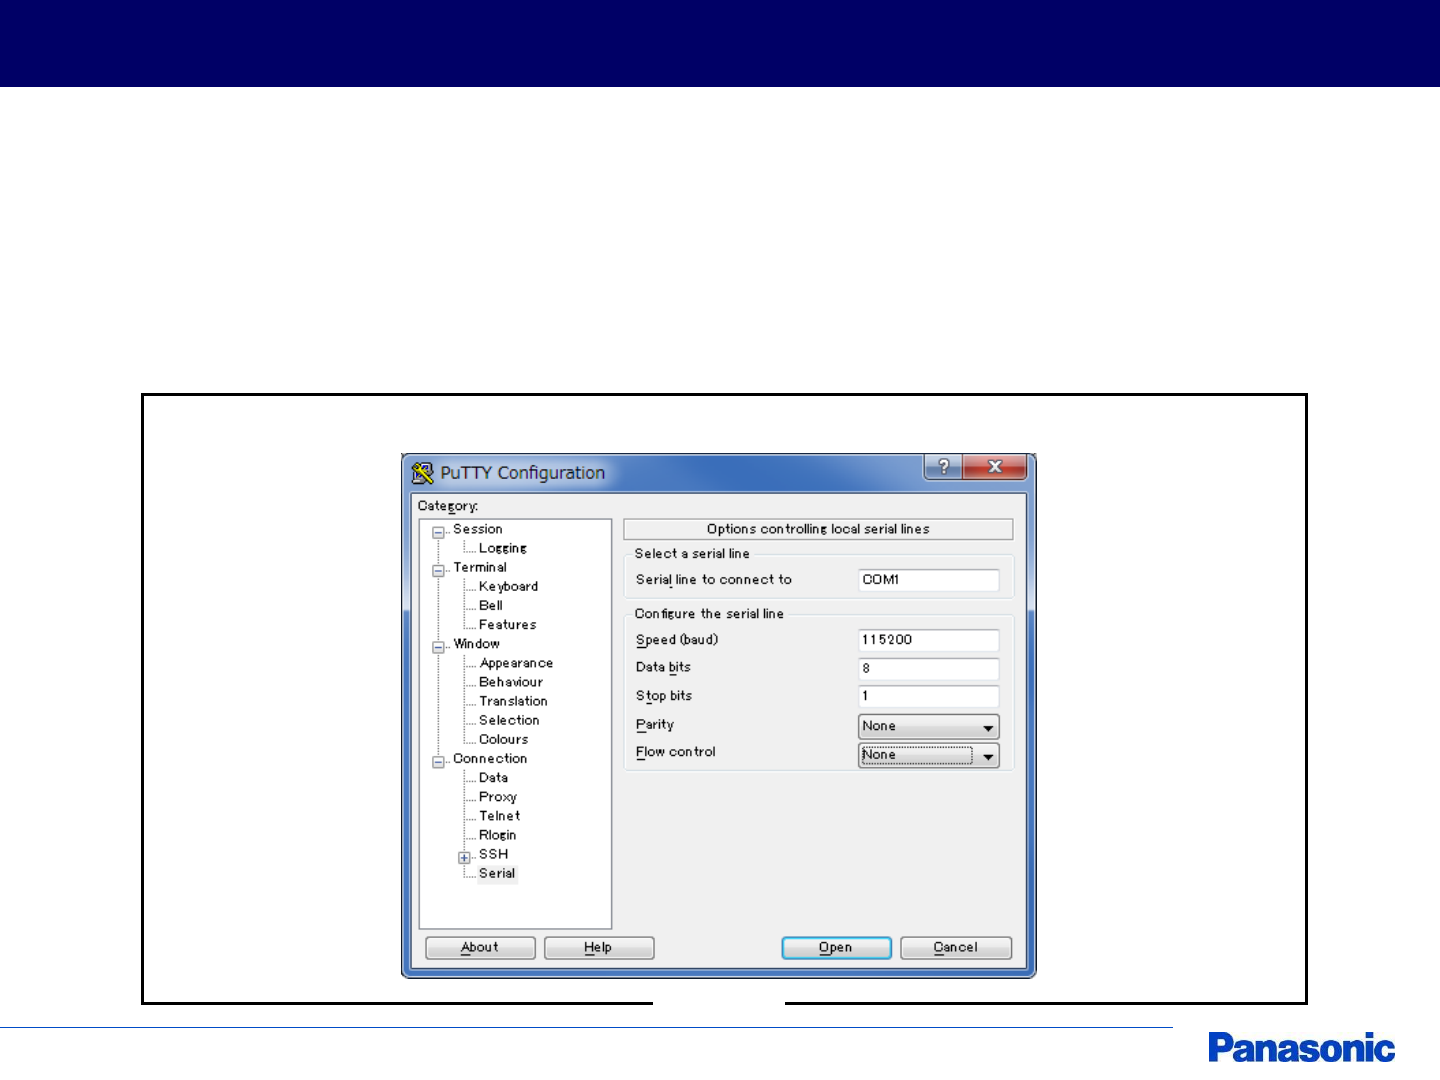Image resolution: width=1440 pixels, height=1080 pixels.
Task: Click the question mark help button in title bar
Action: tap(943, 467)
